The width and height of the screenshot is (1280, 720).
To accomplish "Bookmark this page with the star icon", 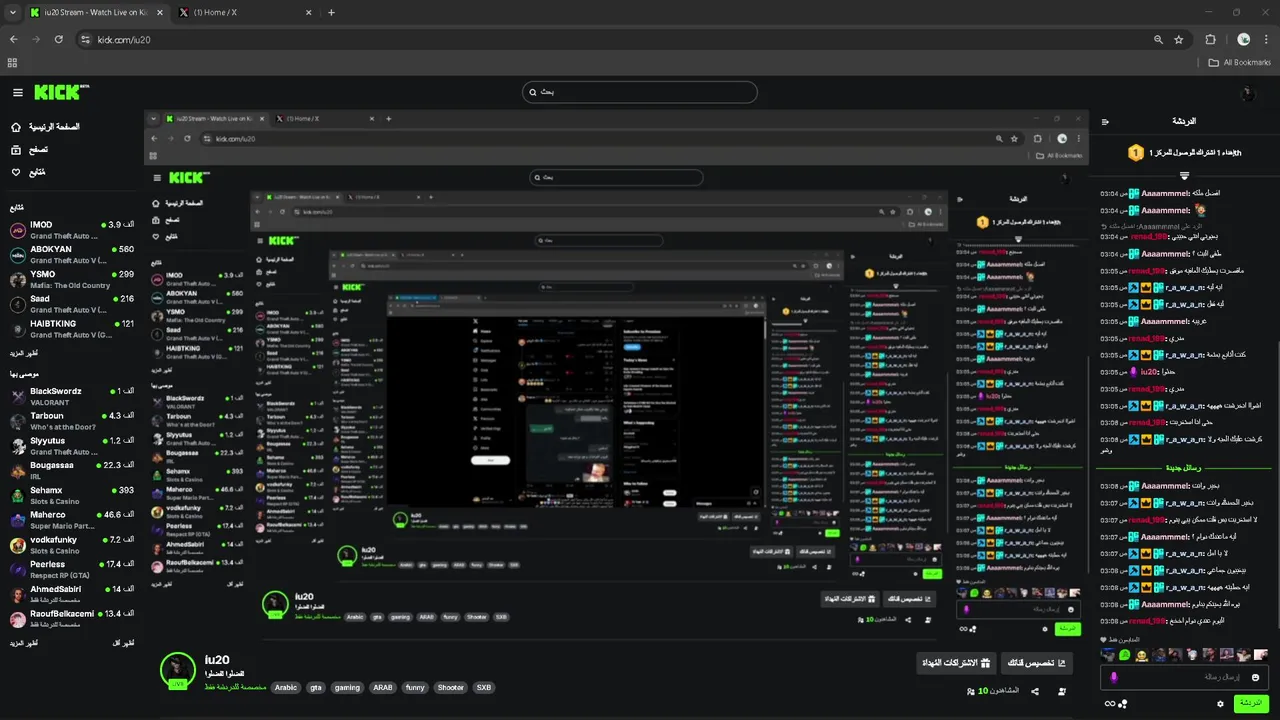I will click(x=1179, y=40).
